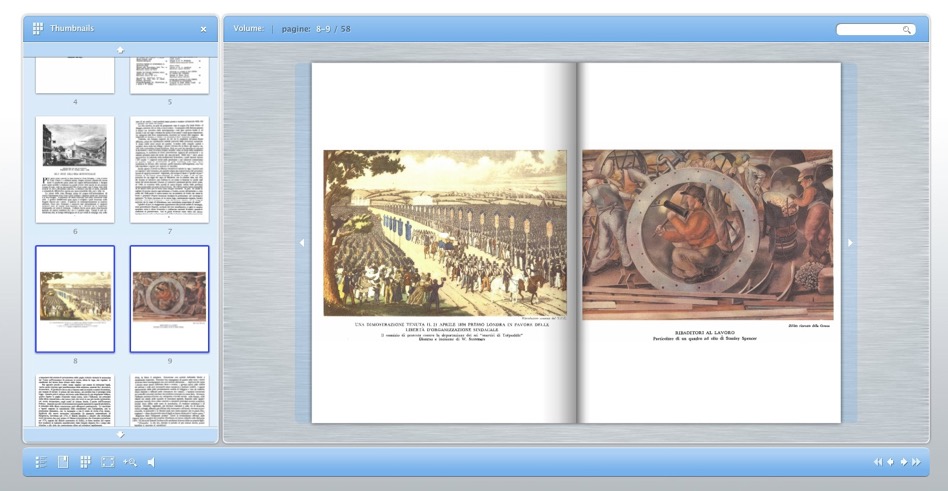This screenshot has width=948, height=491.
Task: Activate the zoom in magnifier tool
Action: [x=129, y=462]
